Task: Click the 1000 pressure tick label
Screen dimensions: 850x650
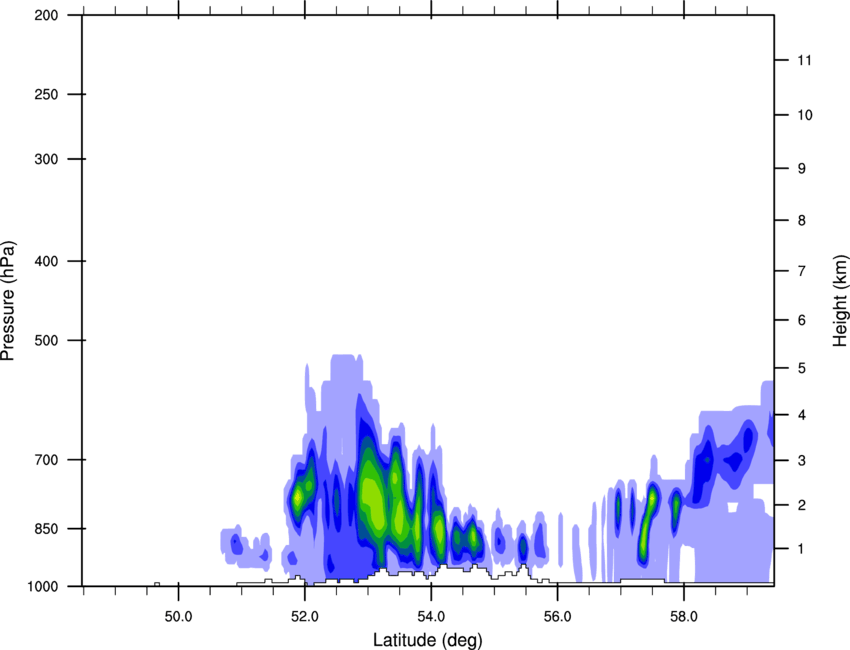Action: 43,587
